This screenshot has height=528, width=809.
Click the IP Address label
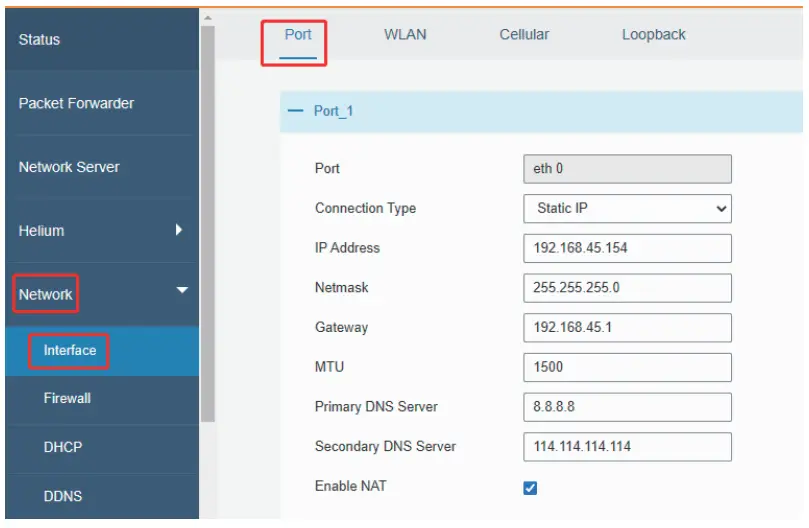coord(347,248)
